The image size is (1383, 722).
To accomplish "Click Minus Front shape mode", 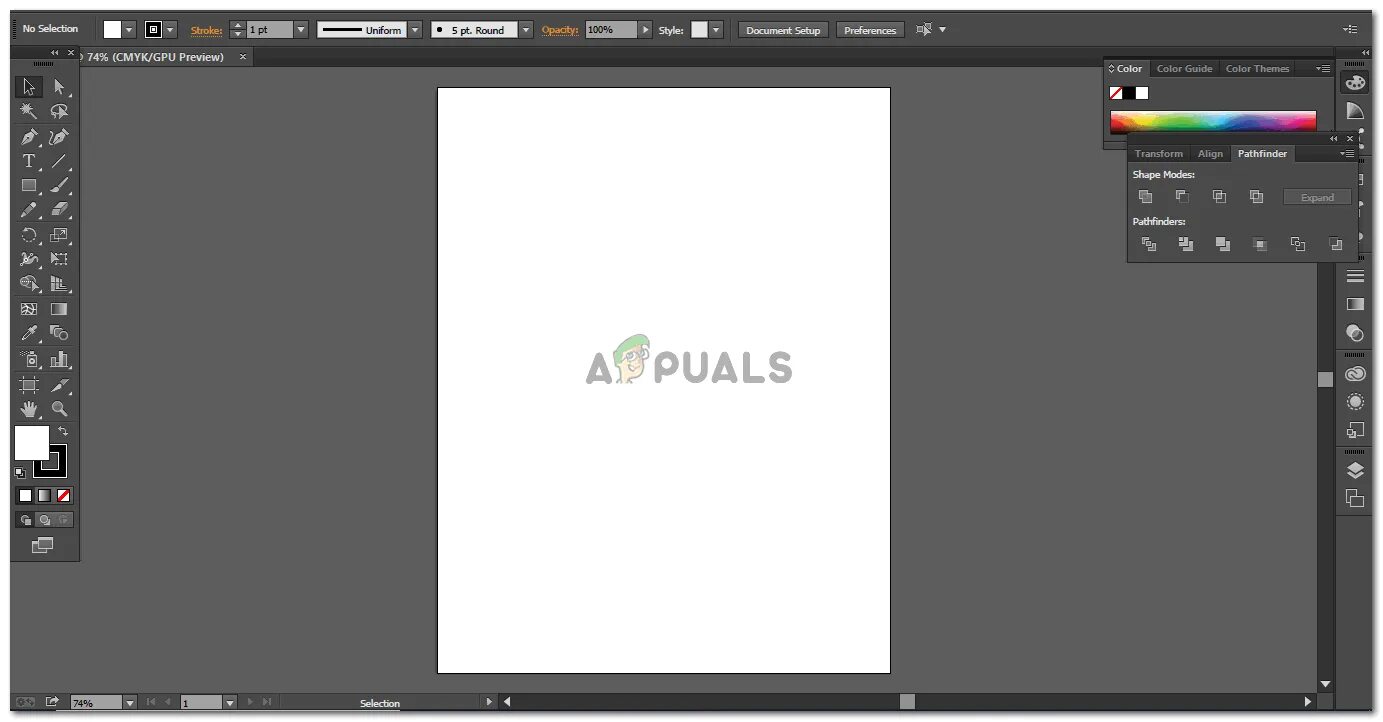I will click(x=1182, y=197).
